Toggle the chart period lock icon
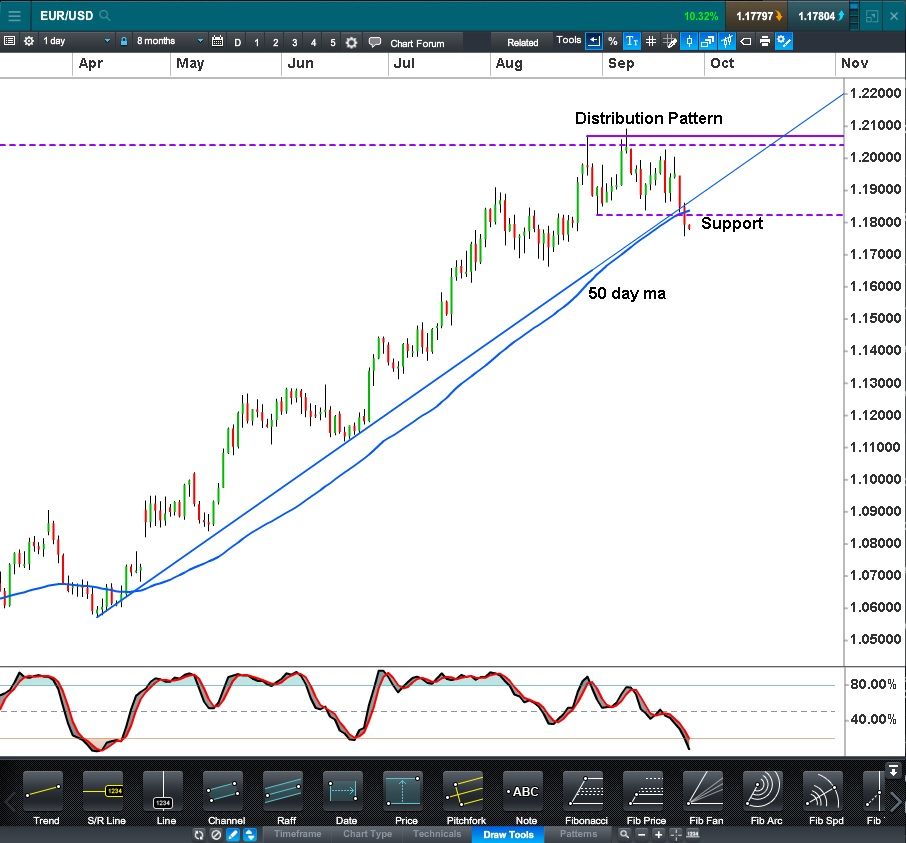Screen dimensions: 906x843 [124, 41]
